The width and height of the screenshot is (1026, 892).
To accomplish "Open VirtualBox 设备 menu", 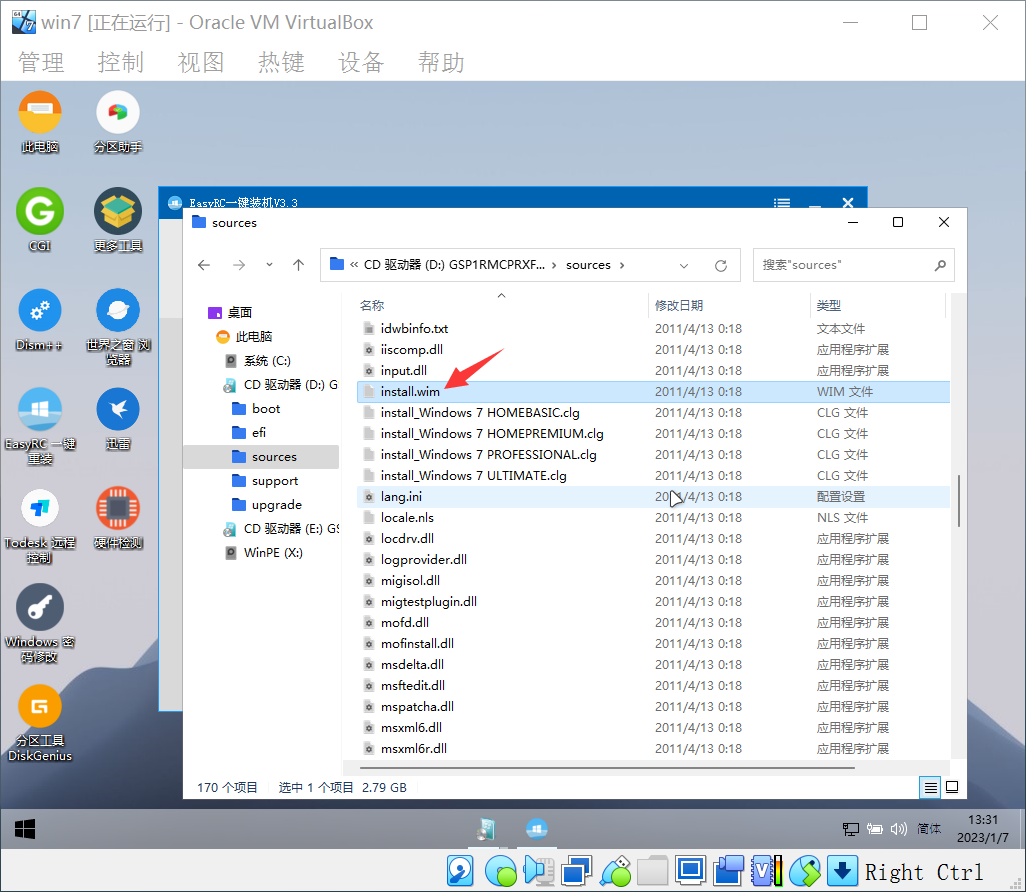I will pyautogui.click(x=361, y=62).
